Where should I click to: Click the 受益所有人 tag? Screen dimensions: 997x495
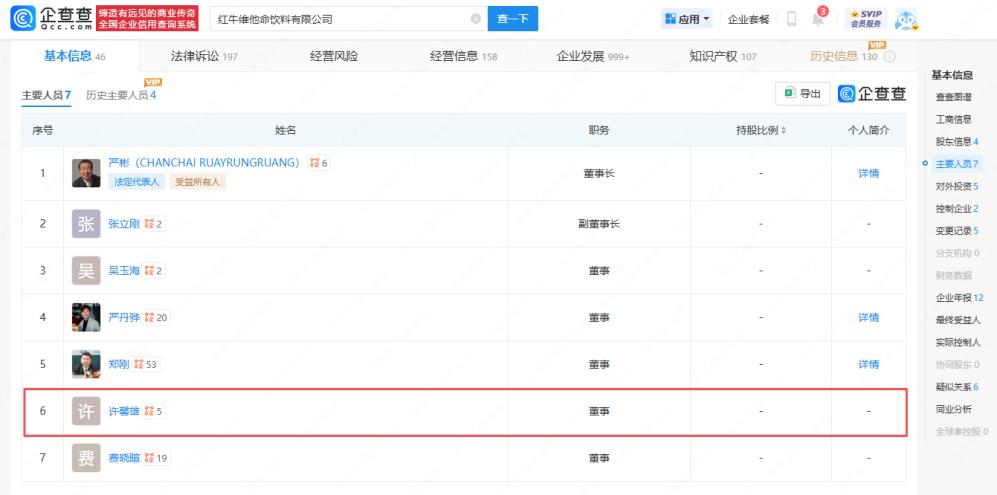[197, 181]
